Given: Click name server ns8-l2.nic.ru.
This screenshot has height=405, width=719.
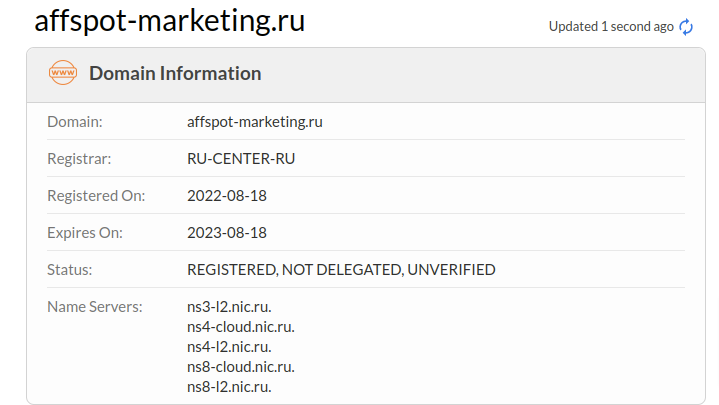Looking at the screenshot, I should (229, 386).
